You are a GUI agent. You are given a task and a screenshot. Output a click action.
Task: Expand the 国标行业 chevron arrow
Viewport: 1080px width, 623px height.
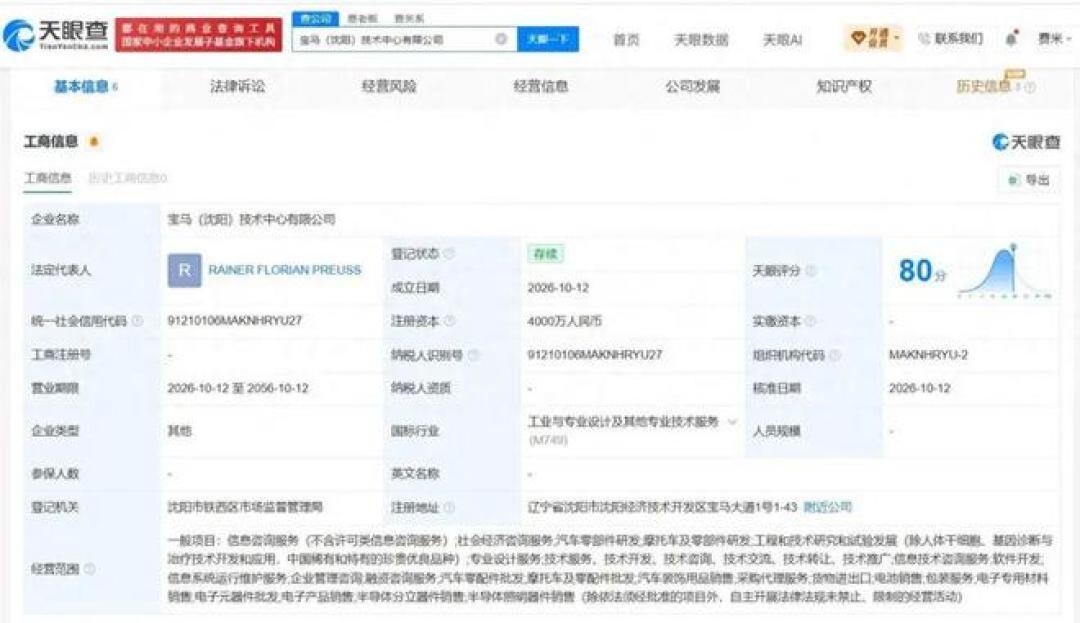(732, 422)
